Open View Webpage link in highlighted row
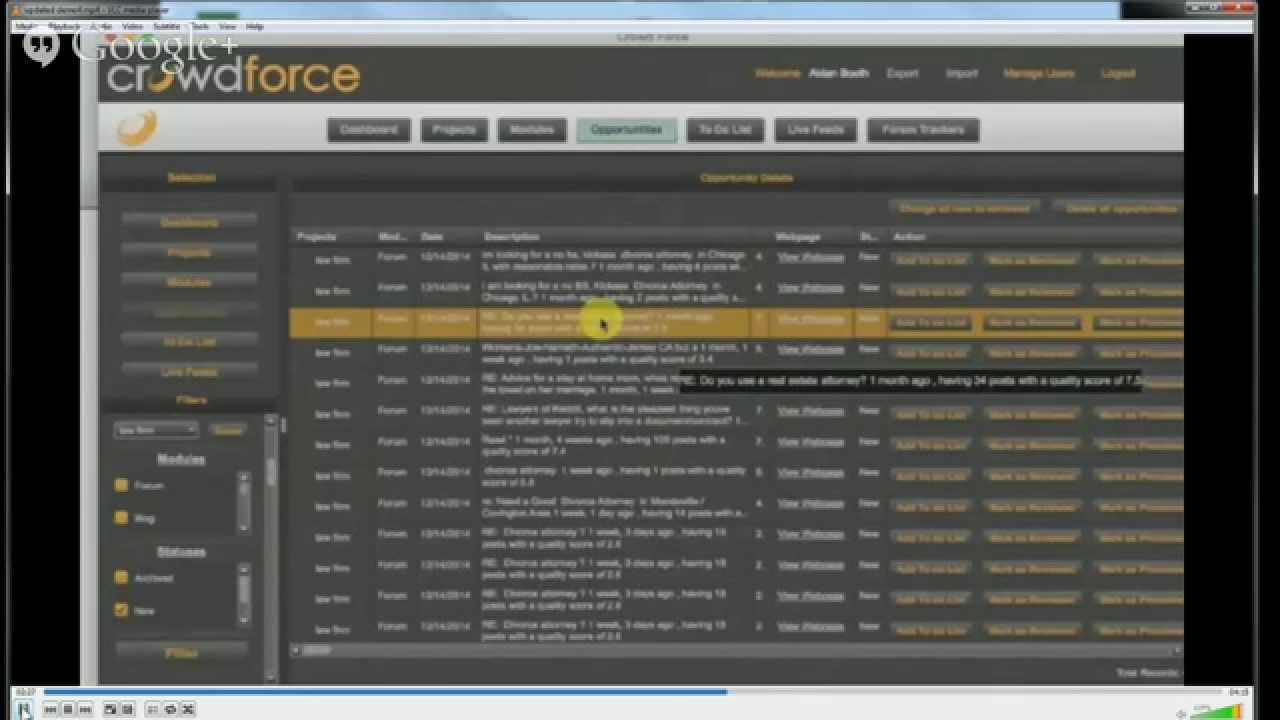Image resolution: width=1280 pixels, height=720 pixels. (x=810, y=320)
